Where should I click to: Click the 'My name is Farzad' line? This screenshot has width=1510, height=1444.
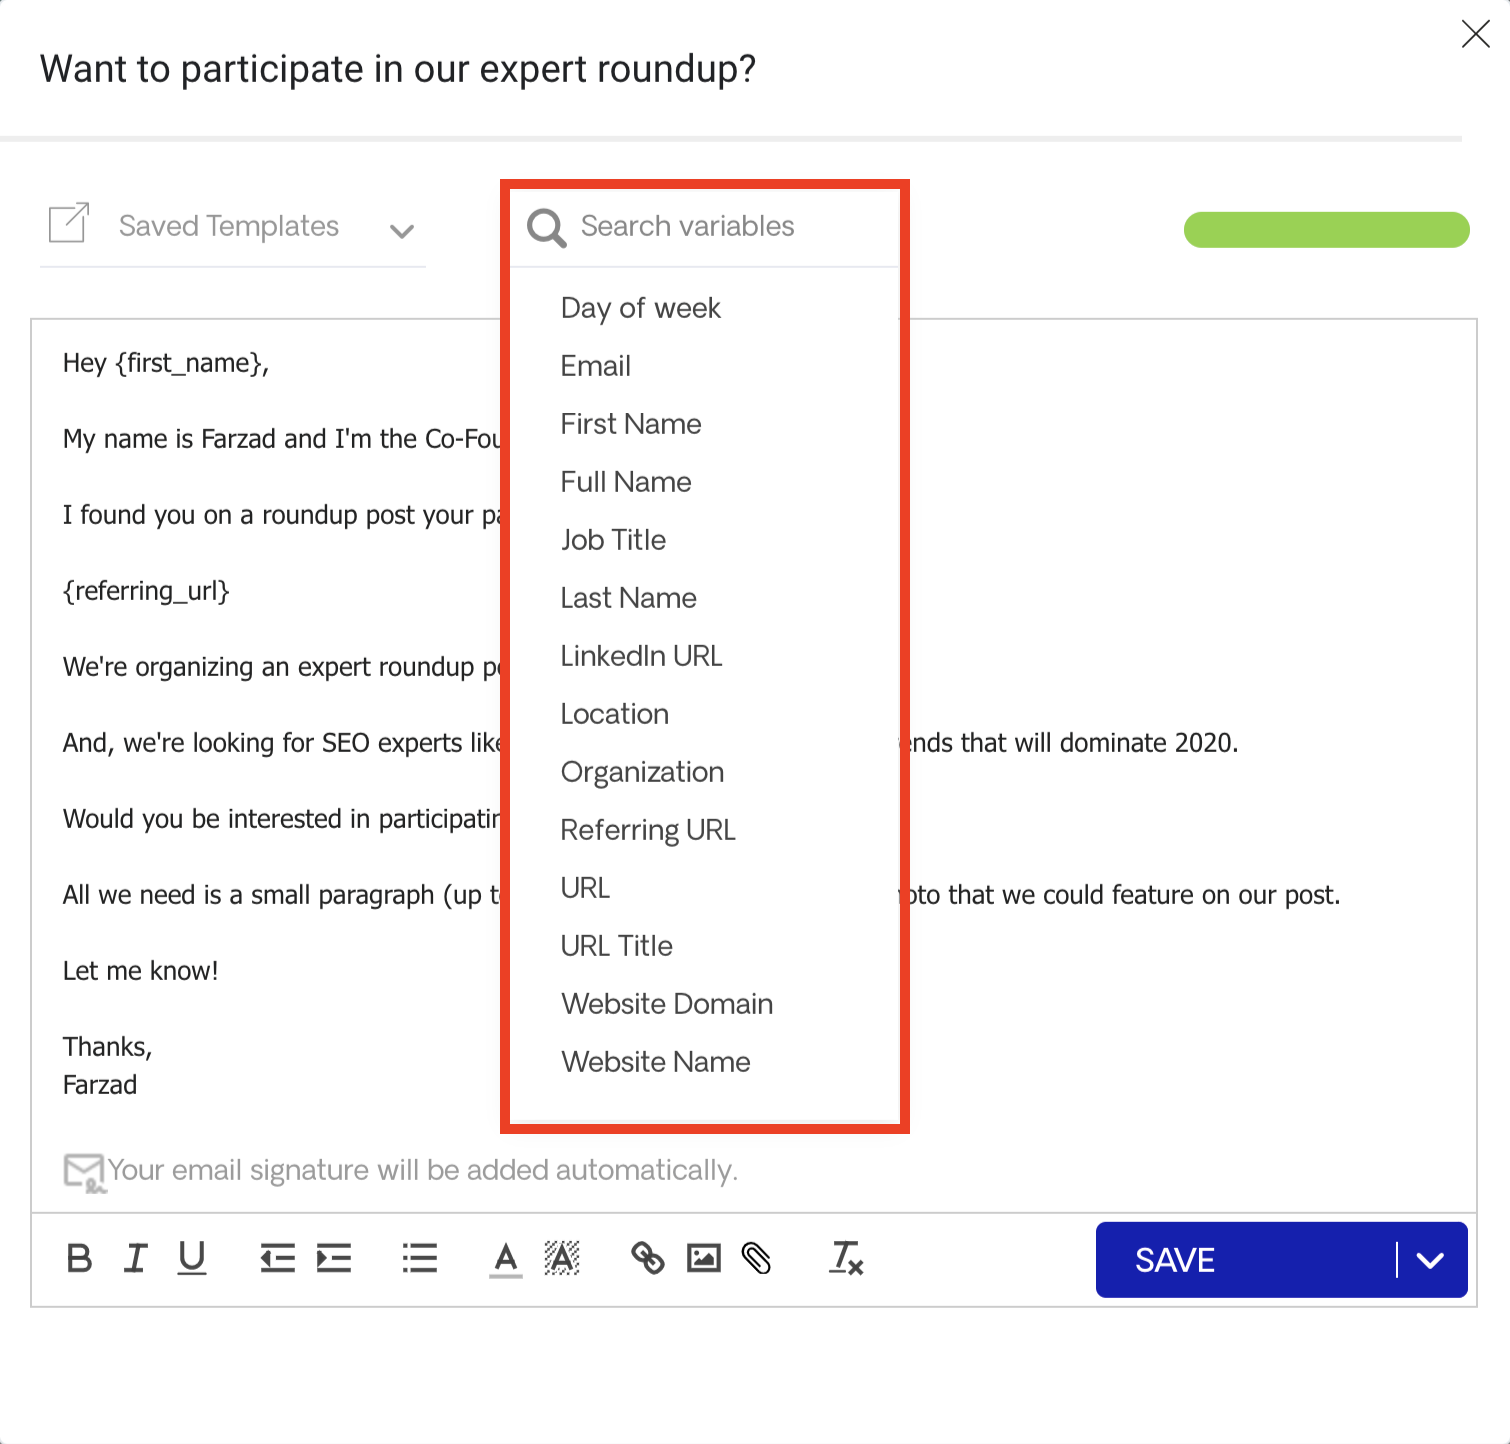pyautogui.click(x=281, y=439)
